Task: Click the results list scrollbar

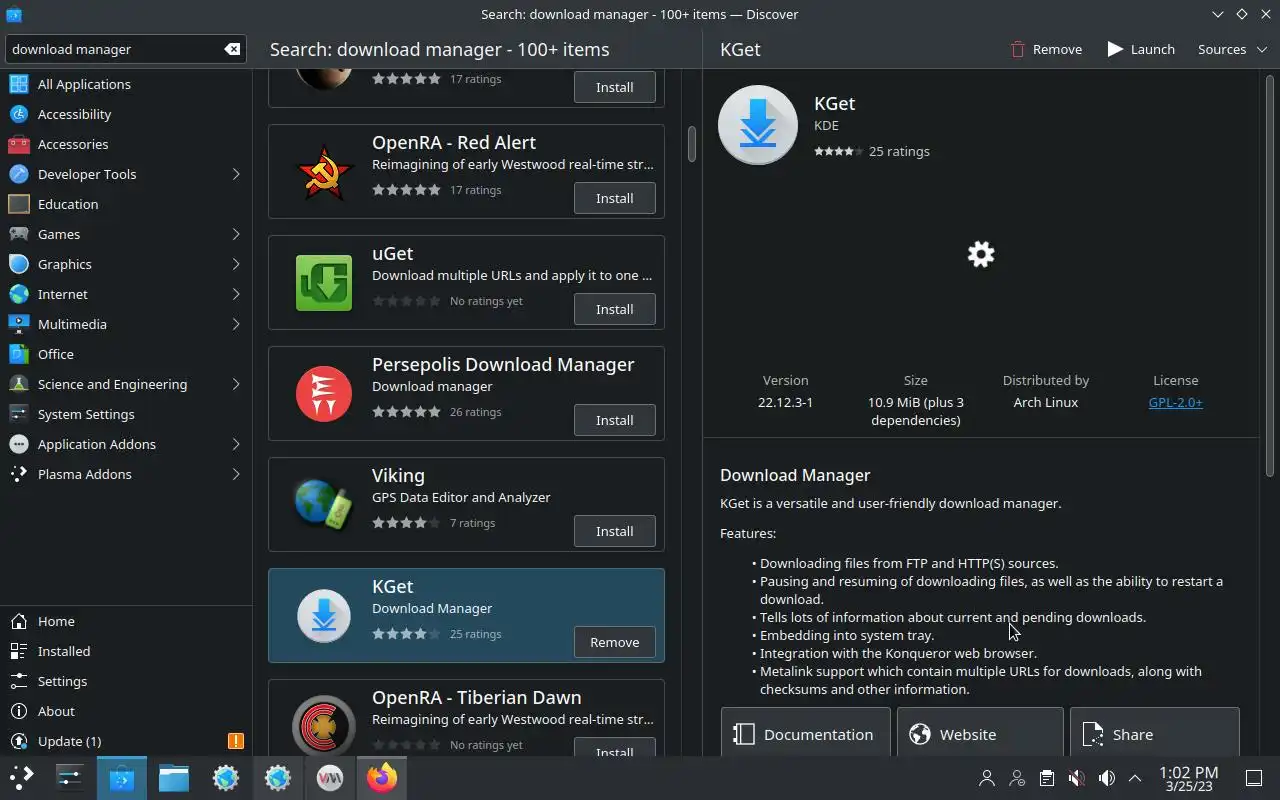Action: pyautogui.click(x=691, y=143)
